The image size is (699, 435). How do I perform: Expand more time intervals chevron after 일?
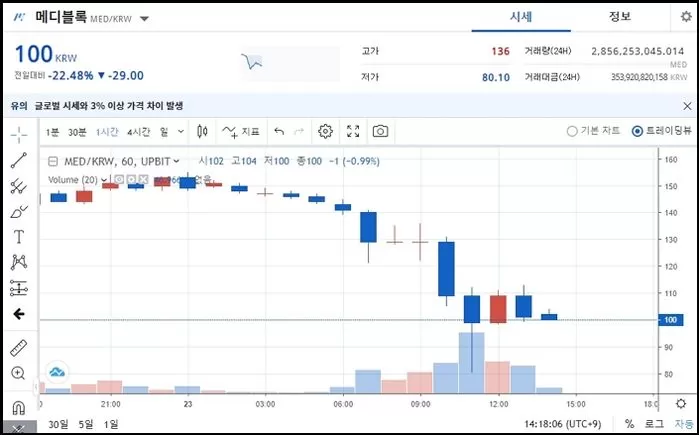(181, 131)
